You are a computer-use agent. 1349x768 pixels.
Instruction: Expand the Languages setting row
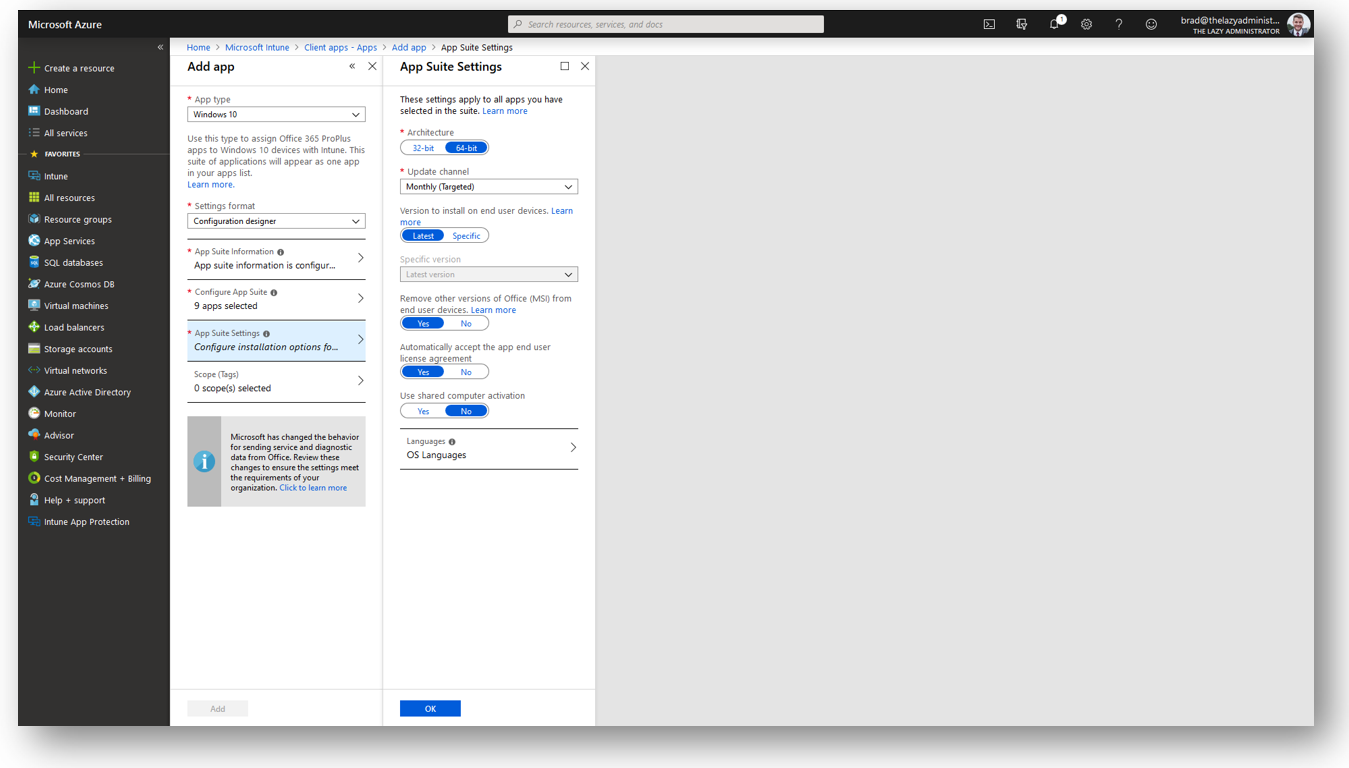click(x=489, y=448)
